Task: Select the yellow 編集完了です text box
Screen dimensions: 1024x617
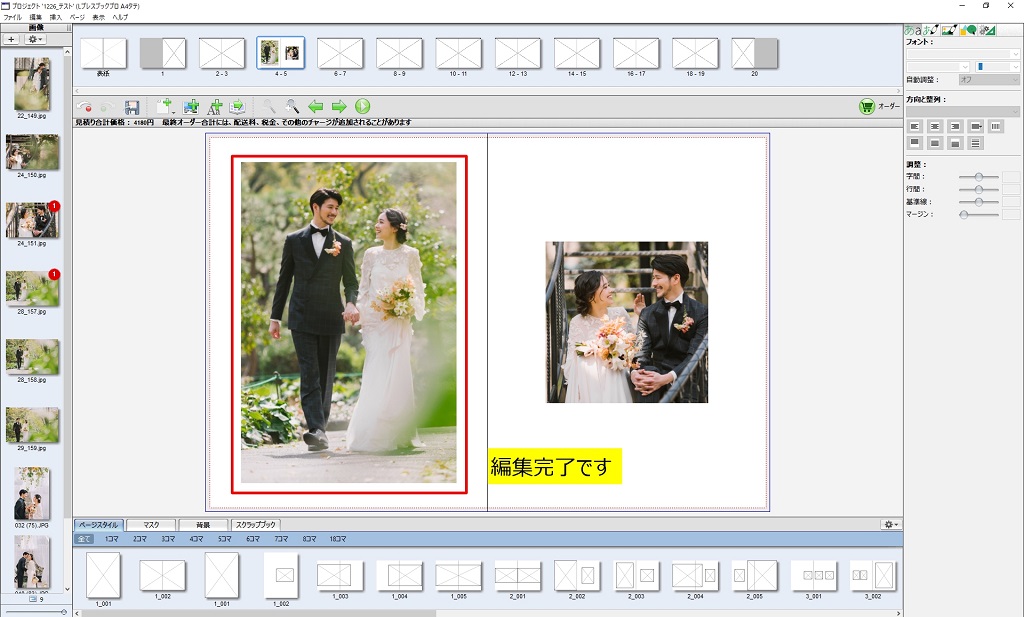Action: pos(555,466)
